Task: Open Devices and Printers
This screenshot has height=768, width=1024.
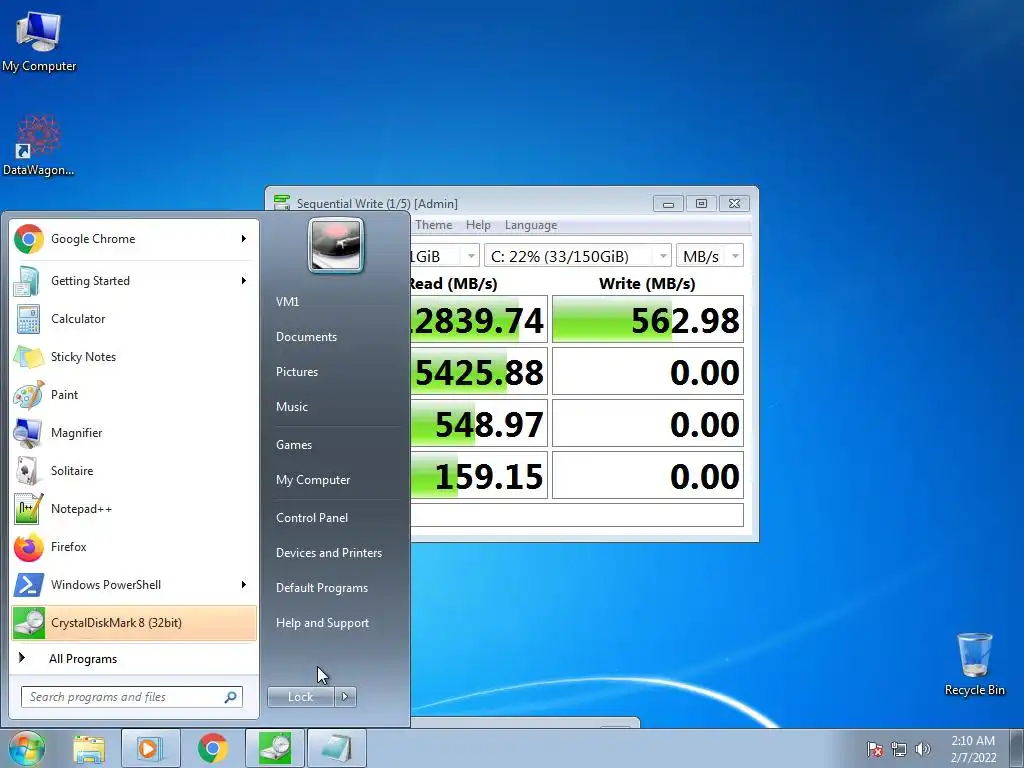Action: point(328,553)
